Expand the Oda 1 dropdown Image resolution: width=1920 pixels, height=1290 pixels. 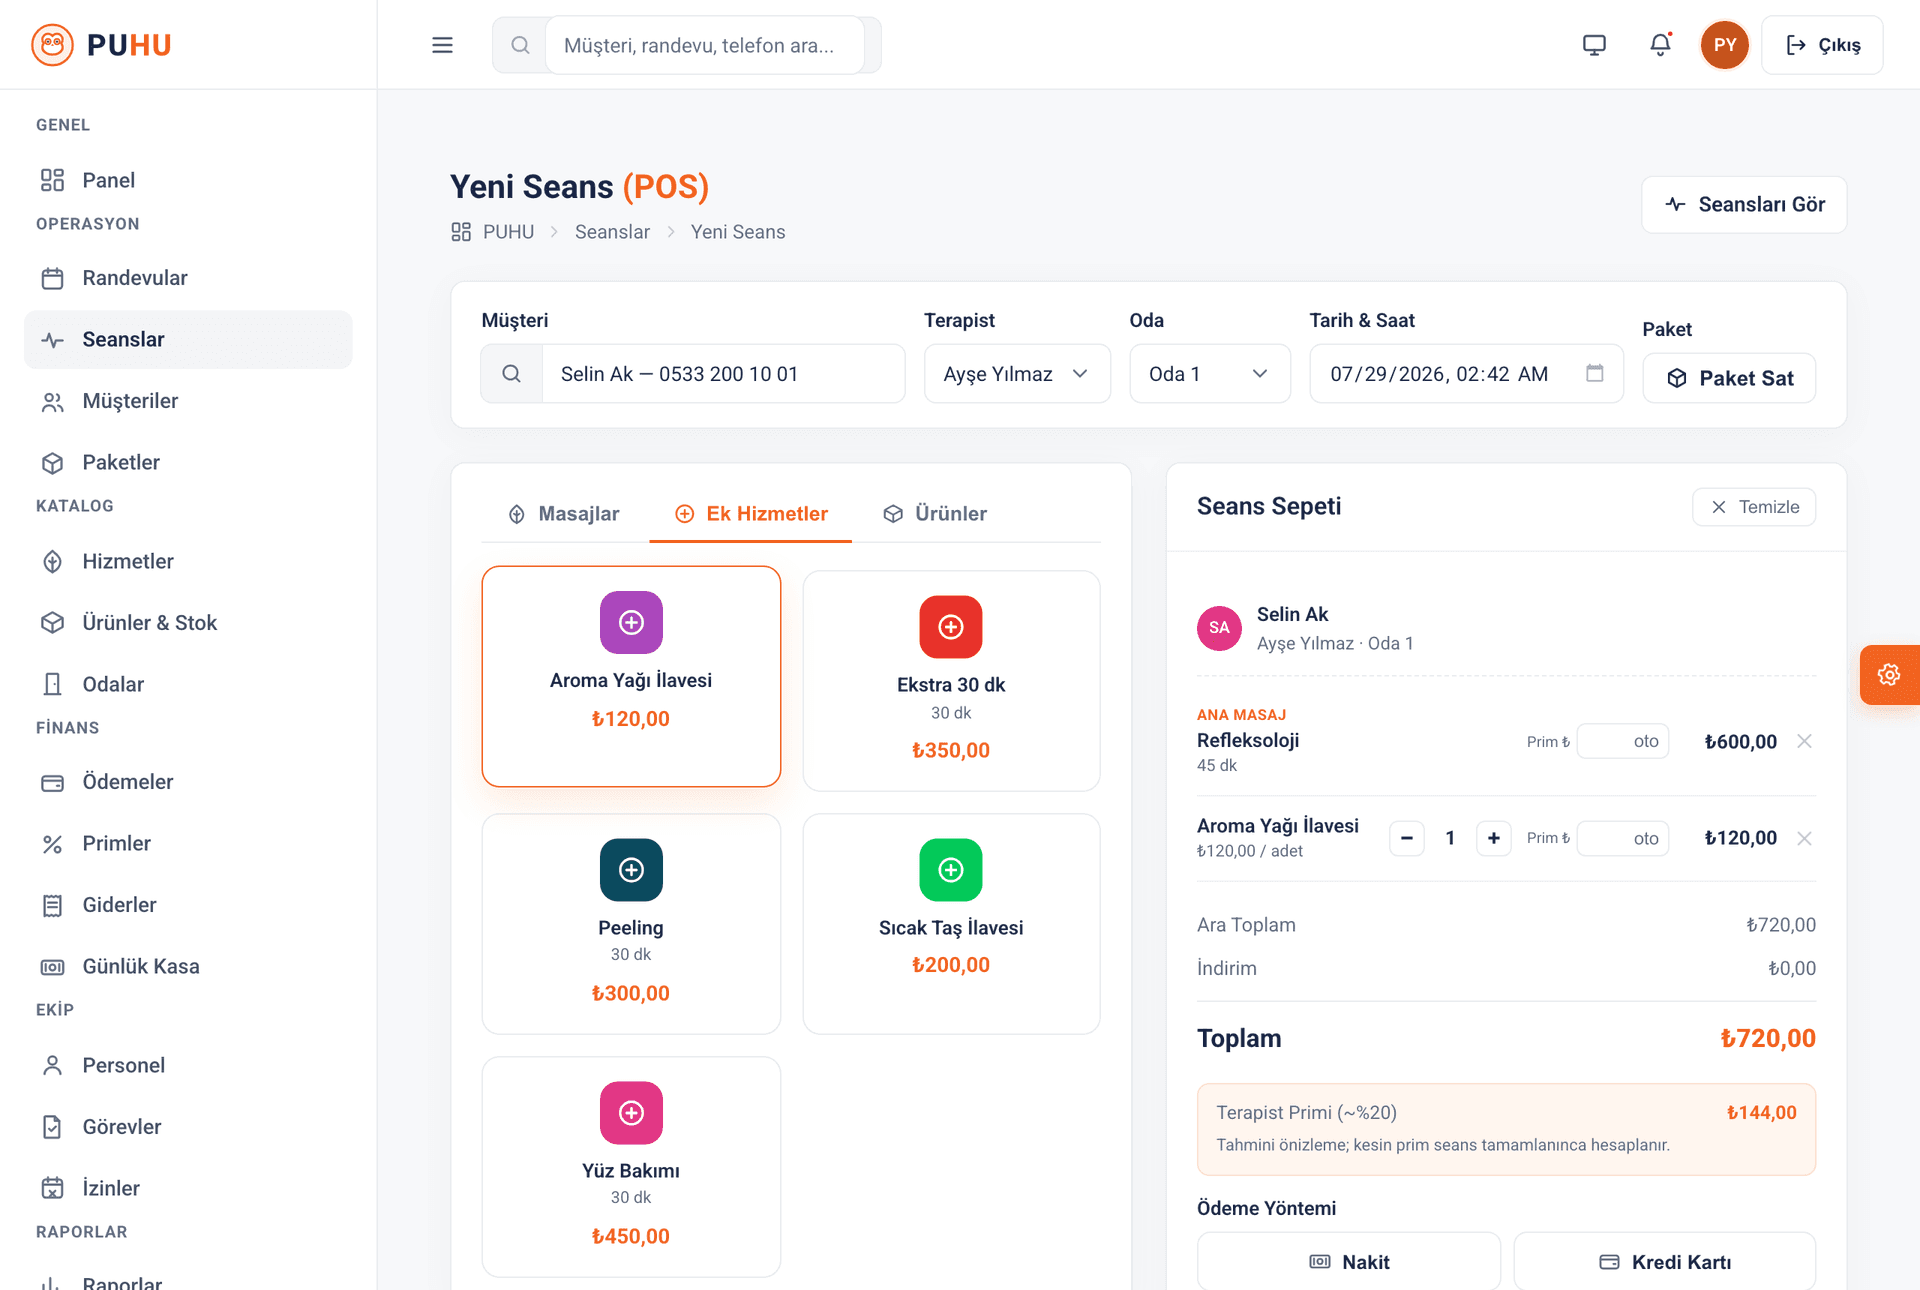pos(1210,374)
